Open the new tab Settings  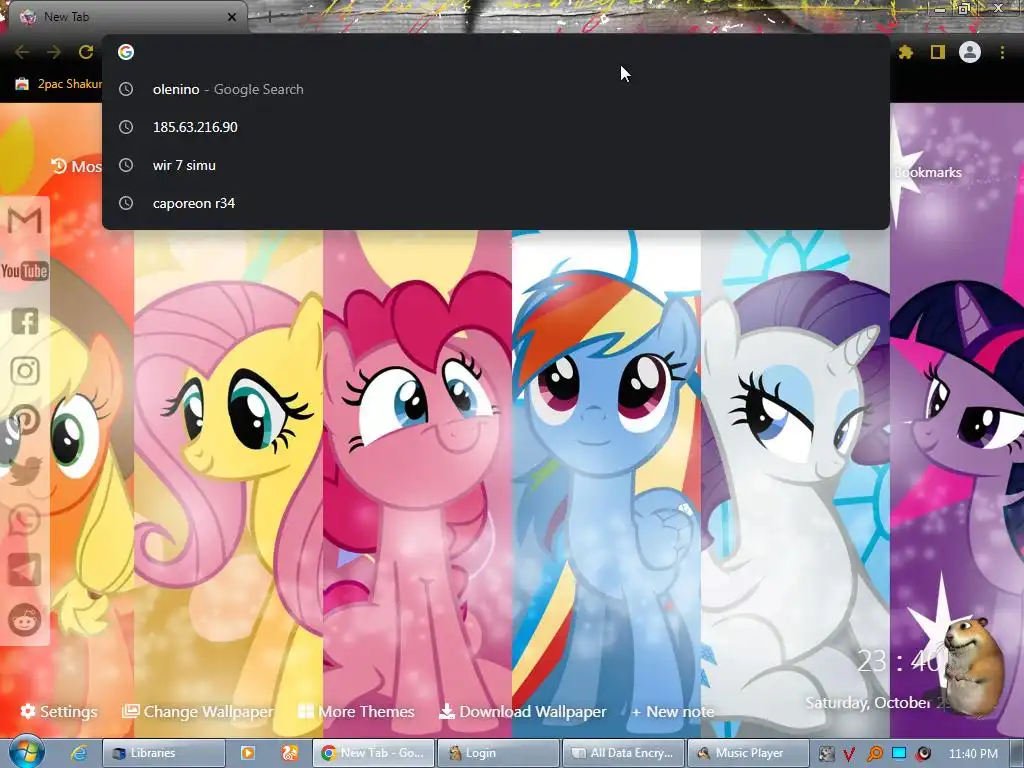pyautogui.click(x=59, y=711)
